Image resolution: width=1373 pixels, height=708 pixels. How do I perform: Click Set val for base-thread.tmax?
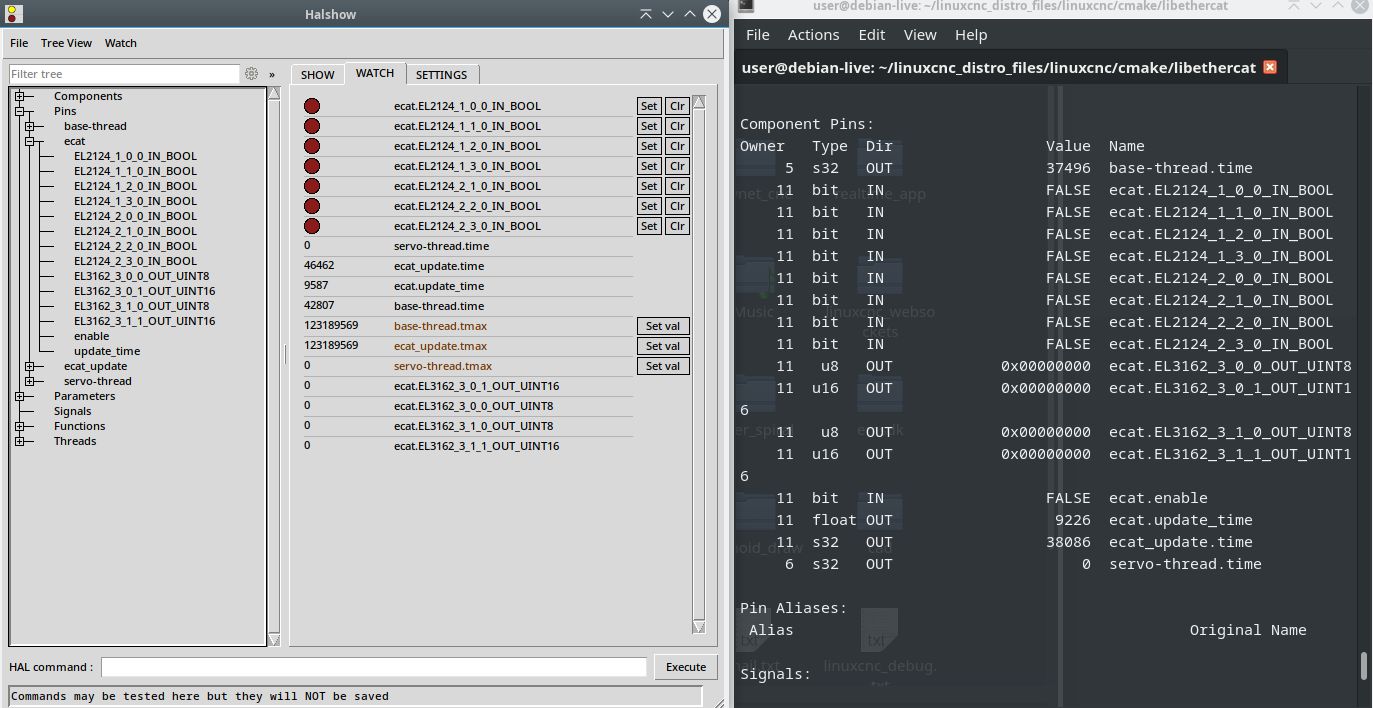click(662, 326)
